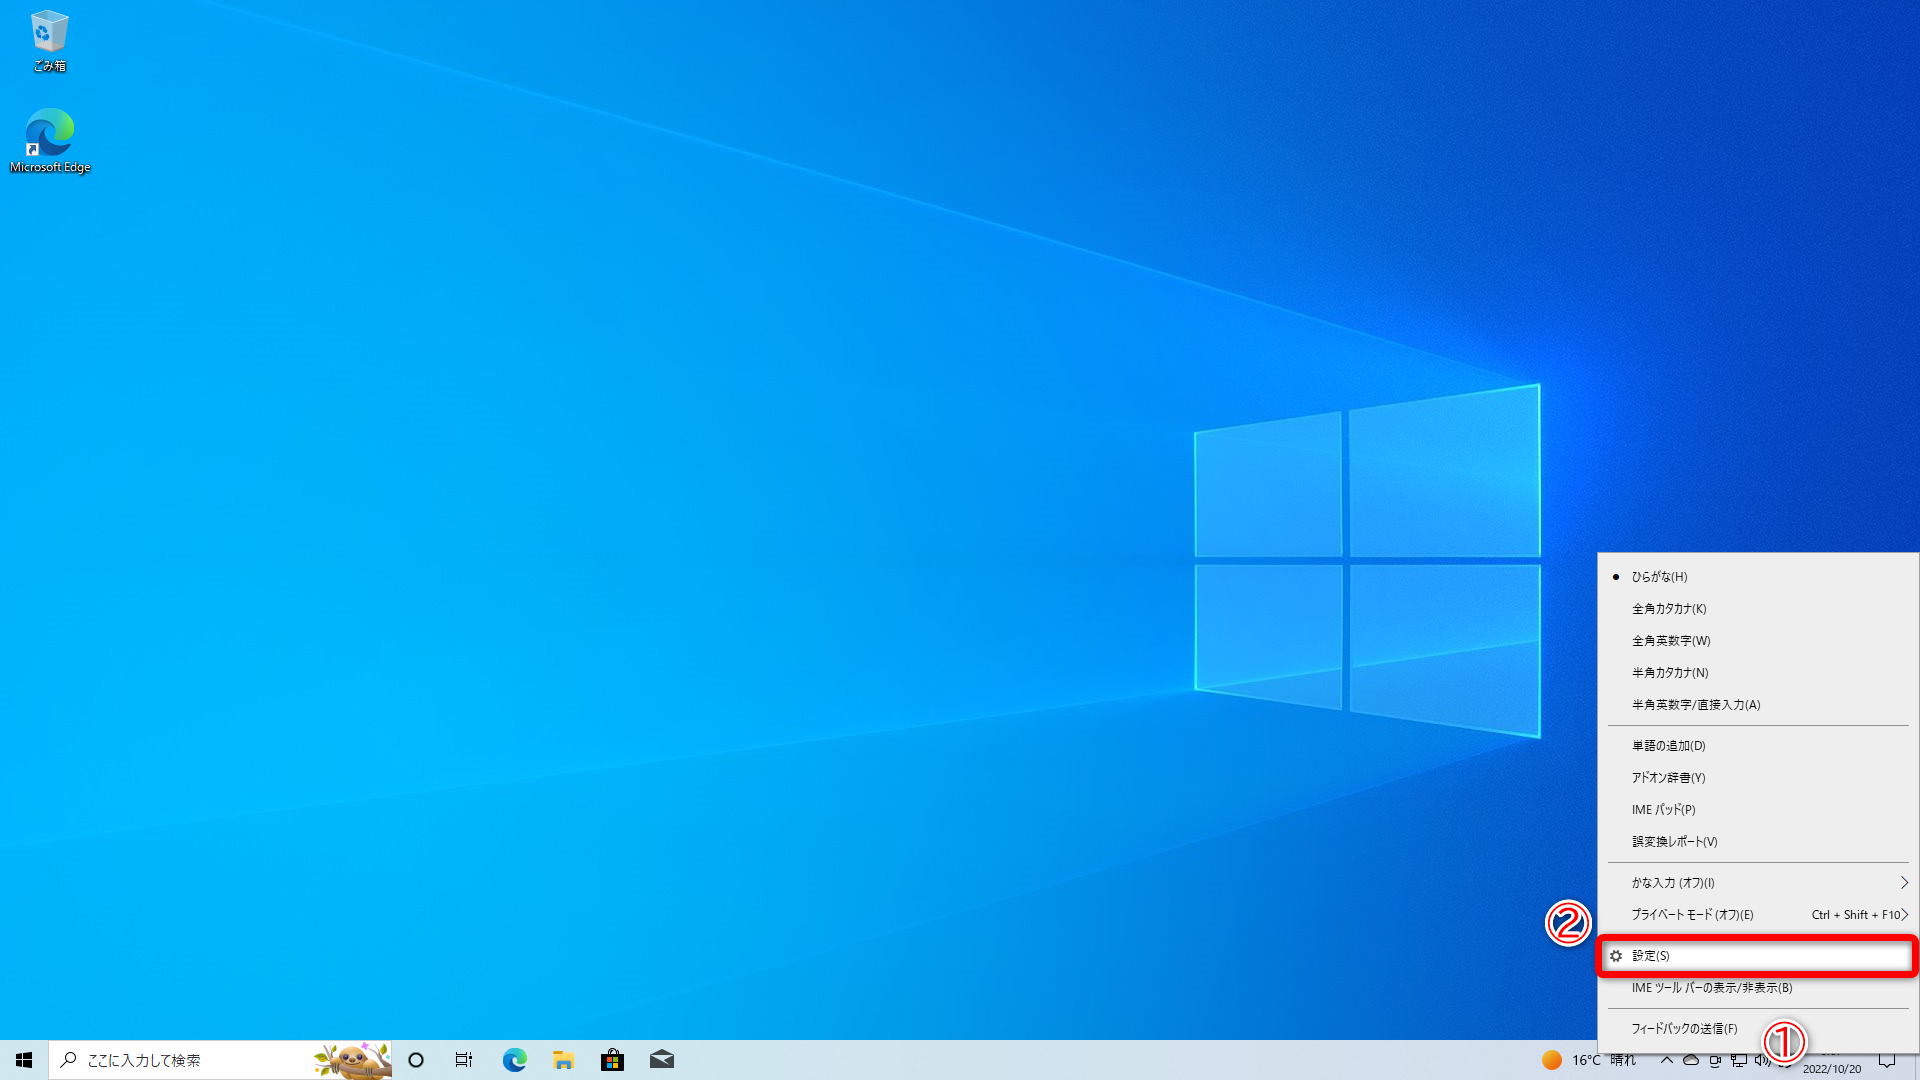Open the Recycle Bin desktop icon

[x=49, y=40]
